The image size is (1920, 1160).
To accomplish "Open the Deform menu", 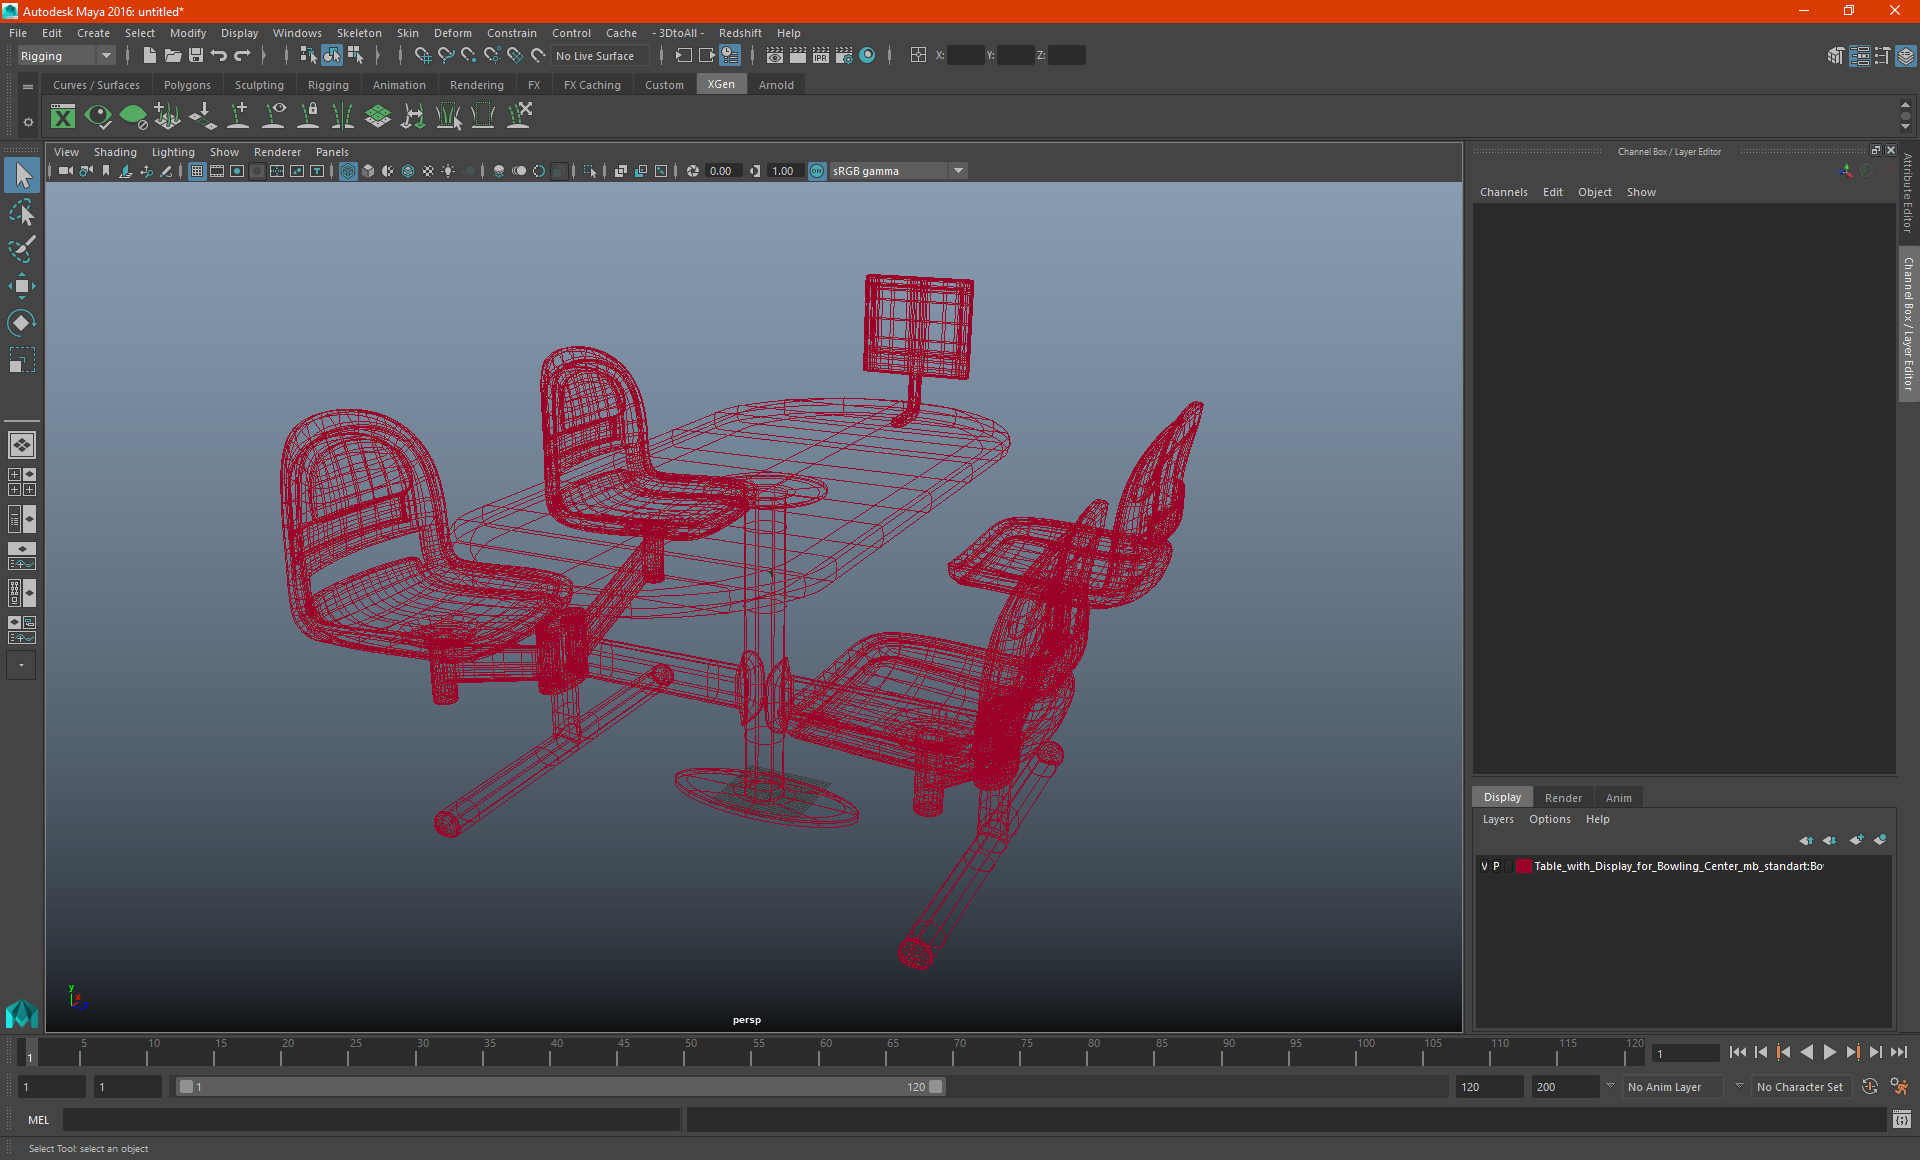I will (x=452, y=33).
